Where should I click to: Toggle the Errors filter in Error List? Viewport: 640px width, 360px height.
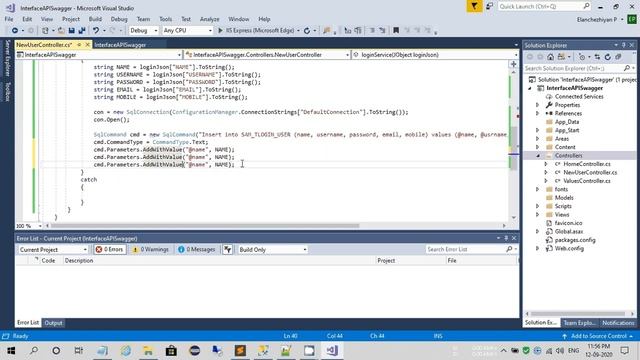(x=110, y=249)
